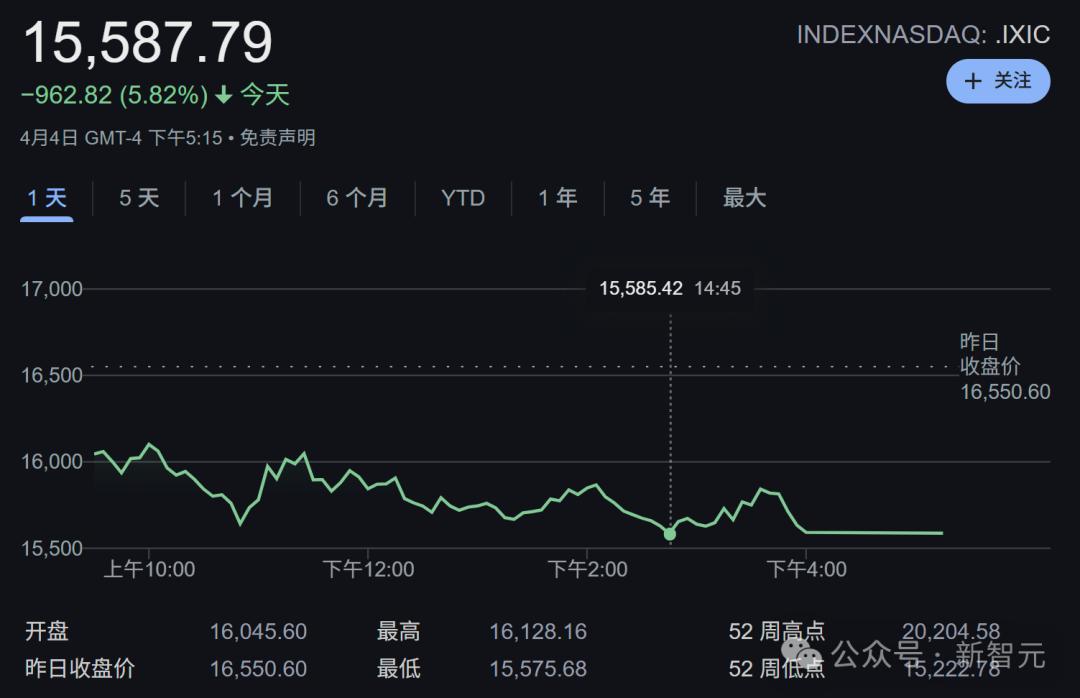Click the 昨日收盘价 16,550.60 chart label

point(1004,367)
